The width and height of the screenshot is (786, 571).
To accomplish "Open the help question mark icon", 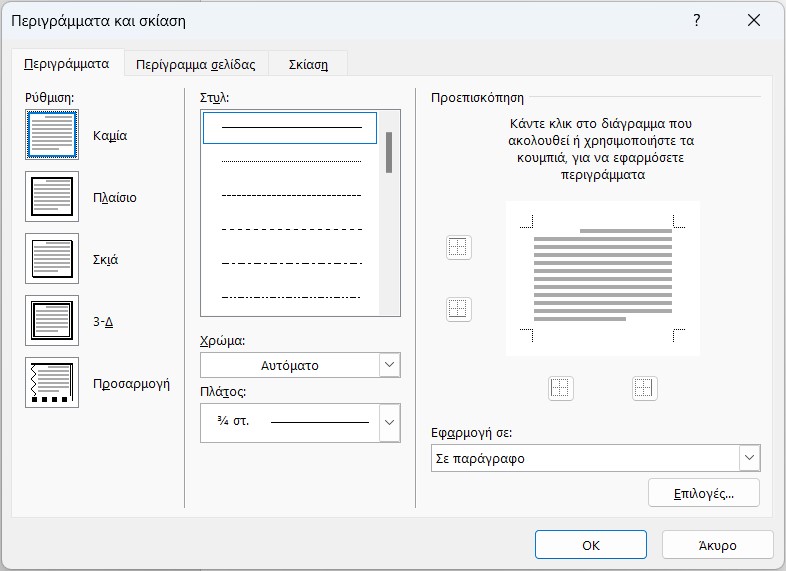I will [x=697, y=21].
